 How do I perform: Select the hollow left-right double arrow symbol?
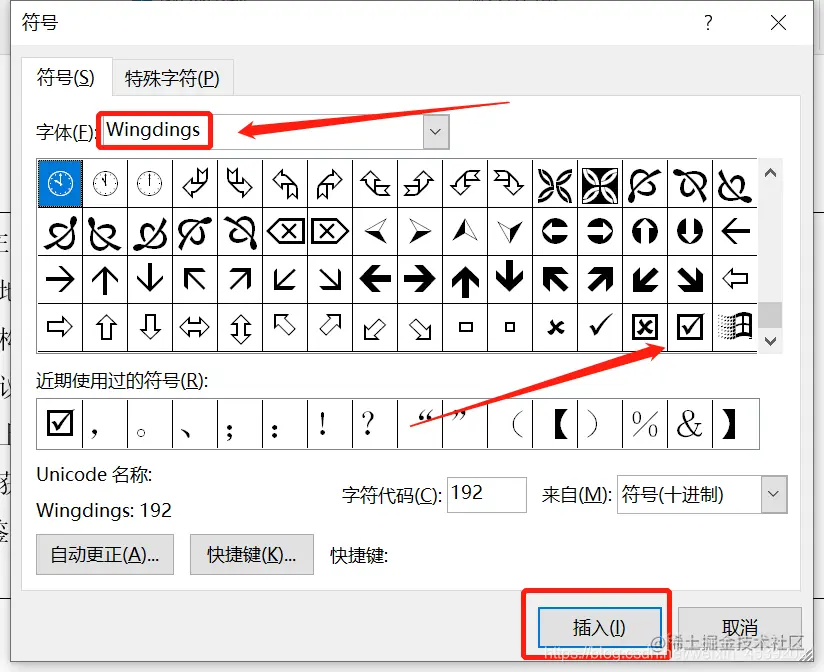pyautogui.click(x=195, y=328)
